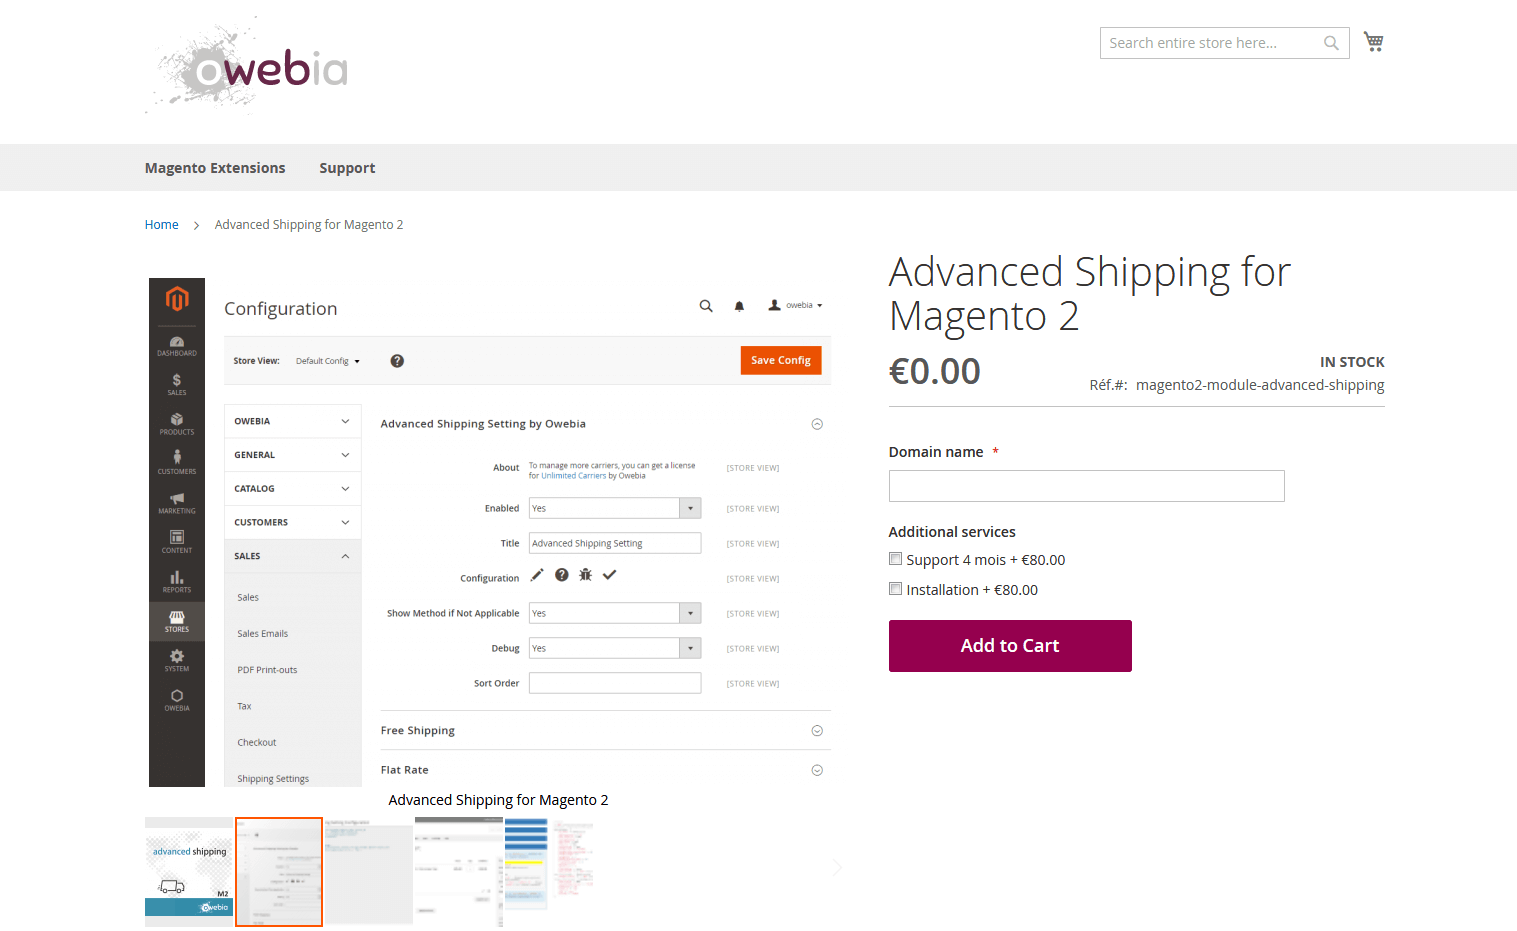This screenshot has height=931, width=1517.
Task: Click the Magento logo in the admin screenshot
Action: point(177,298)
